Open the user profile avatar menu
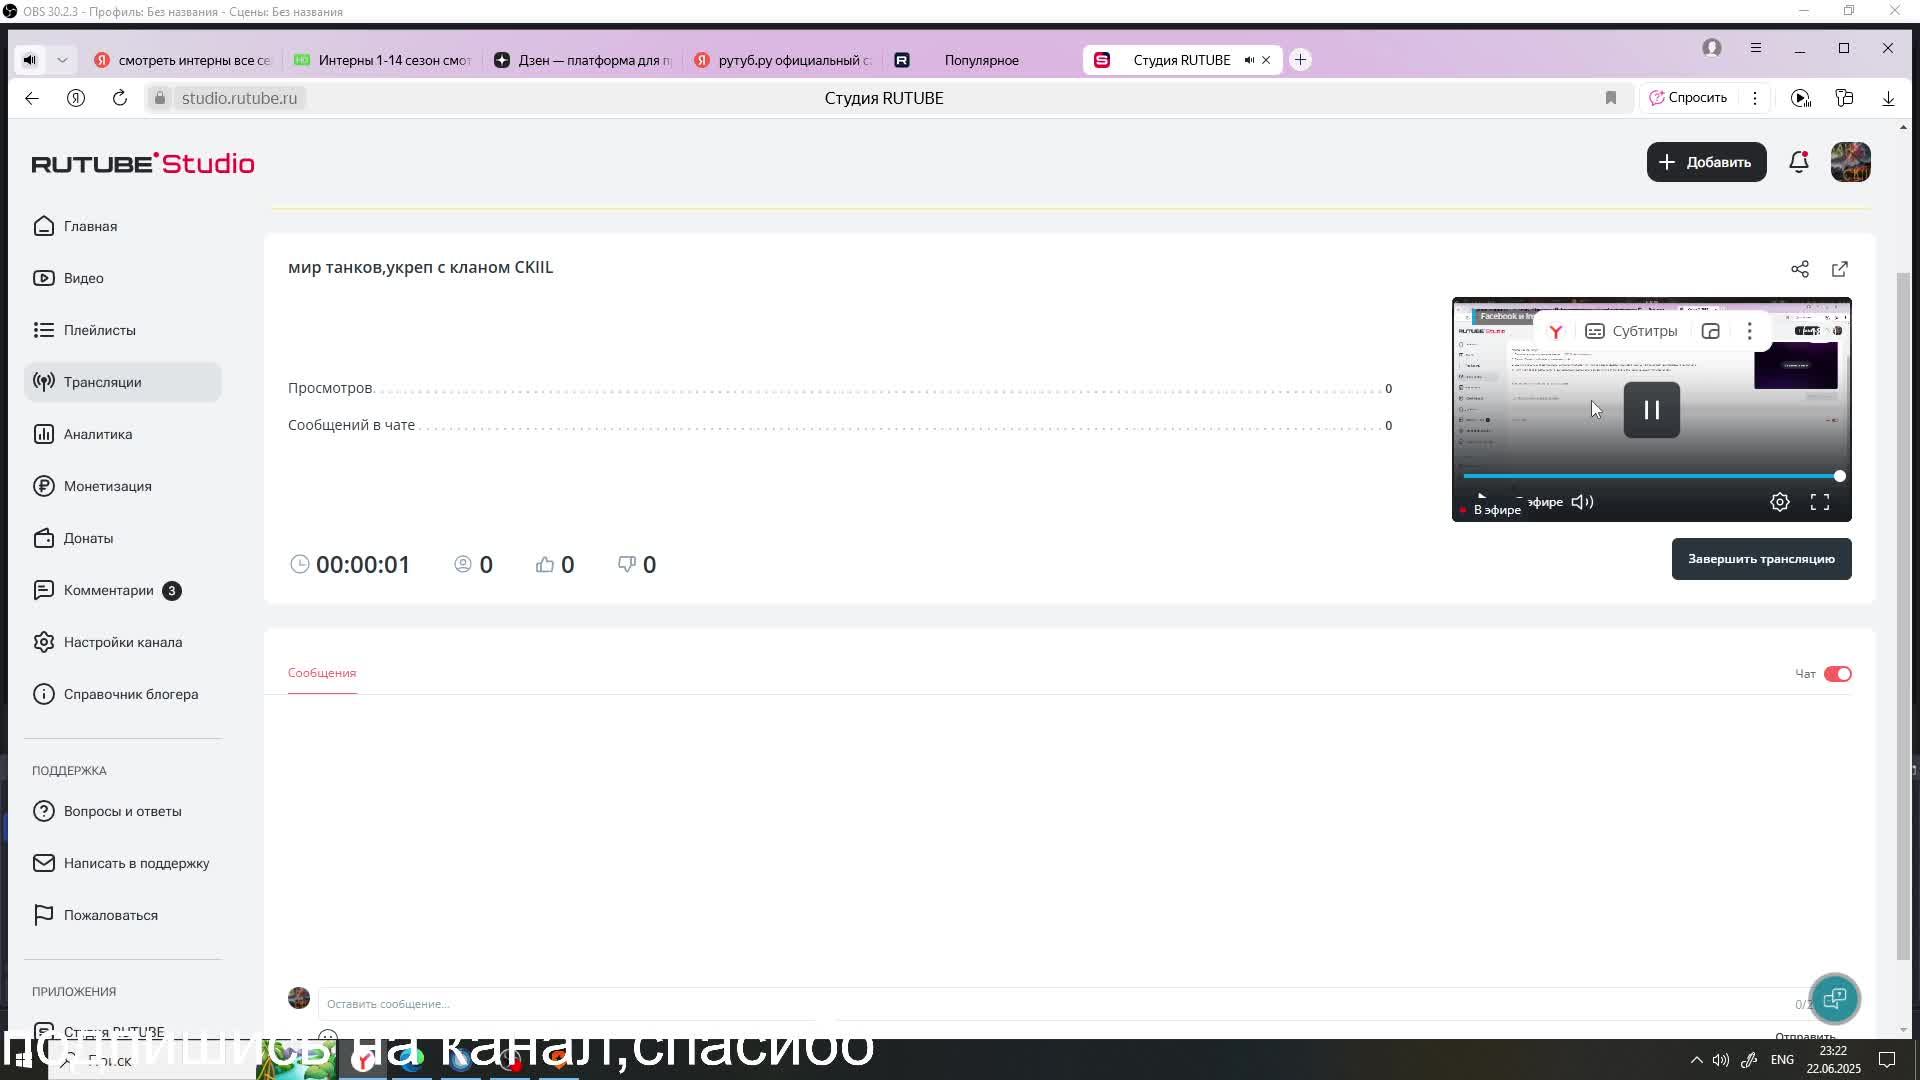Viewport: 1920px width, 1080px height. pos(1850,162)
